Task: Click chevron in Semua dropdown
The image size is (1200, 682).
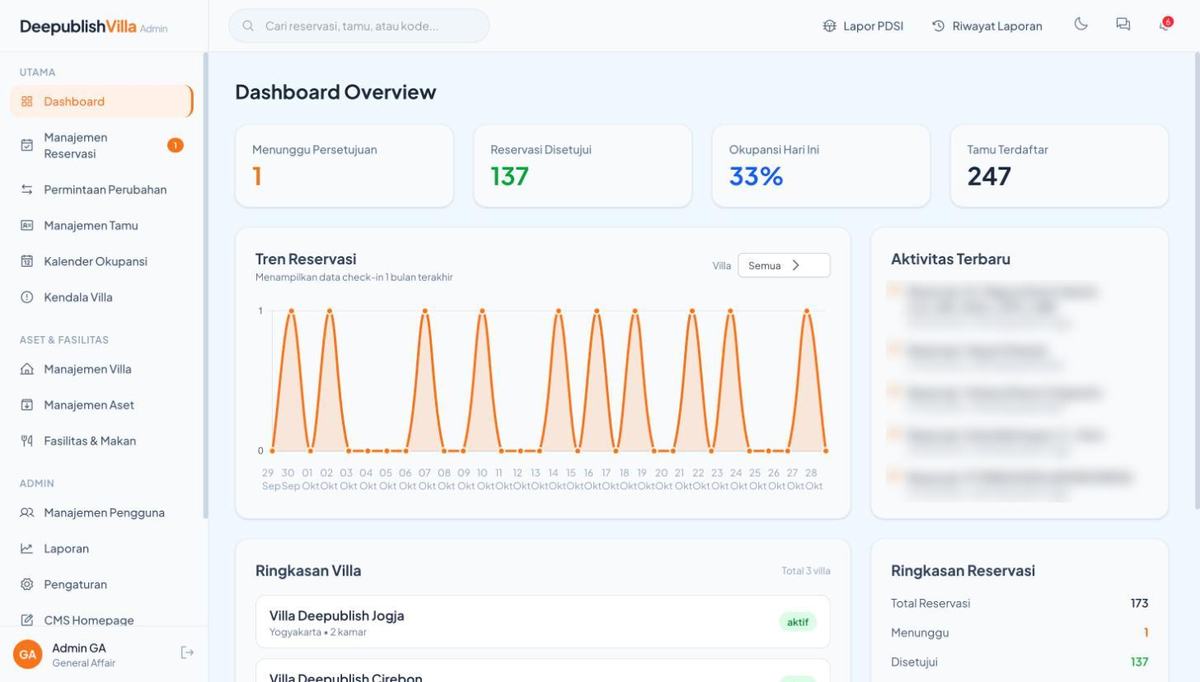Action: pyautogui.click(x=796, y=265)
